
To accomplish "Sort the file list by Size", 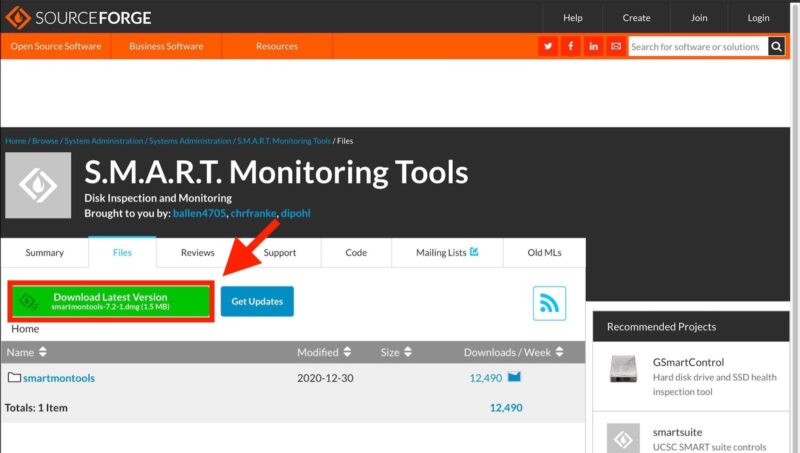I will [396, 352].
